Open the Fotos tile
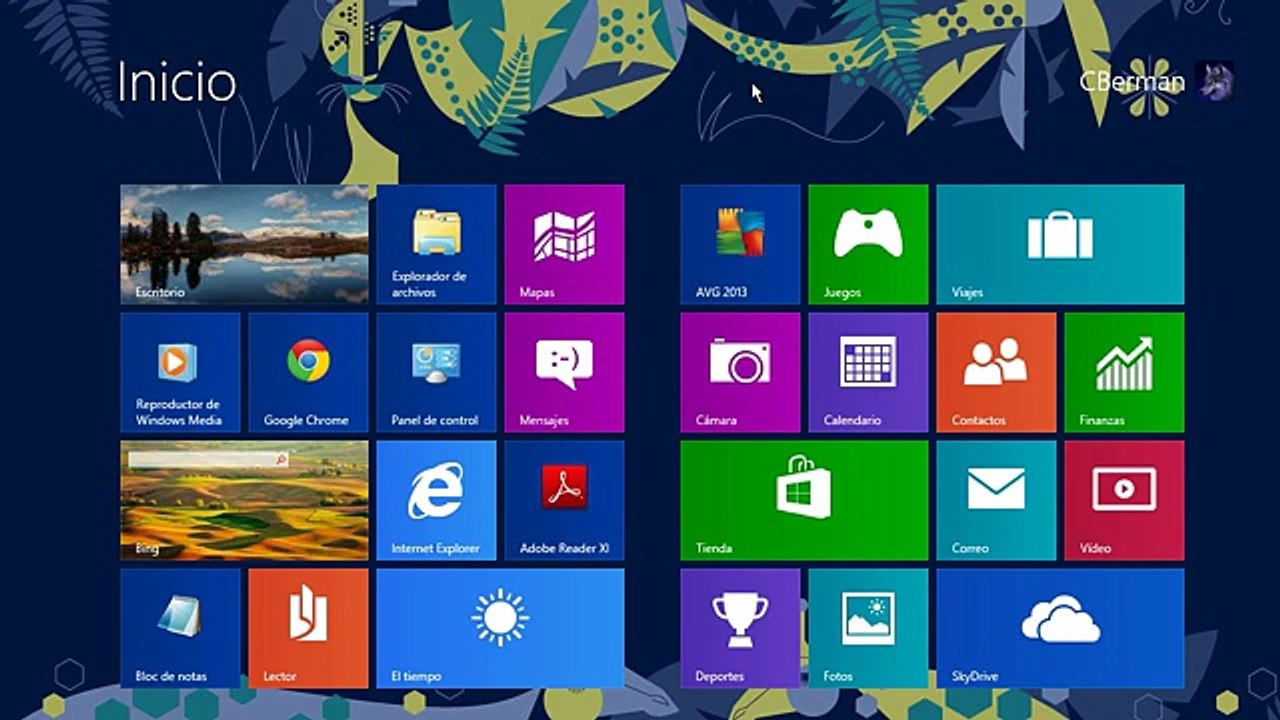Image resolution: width=1280 pixels, height=720 pixels. tap(868, 628)
